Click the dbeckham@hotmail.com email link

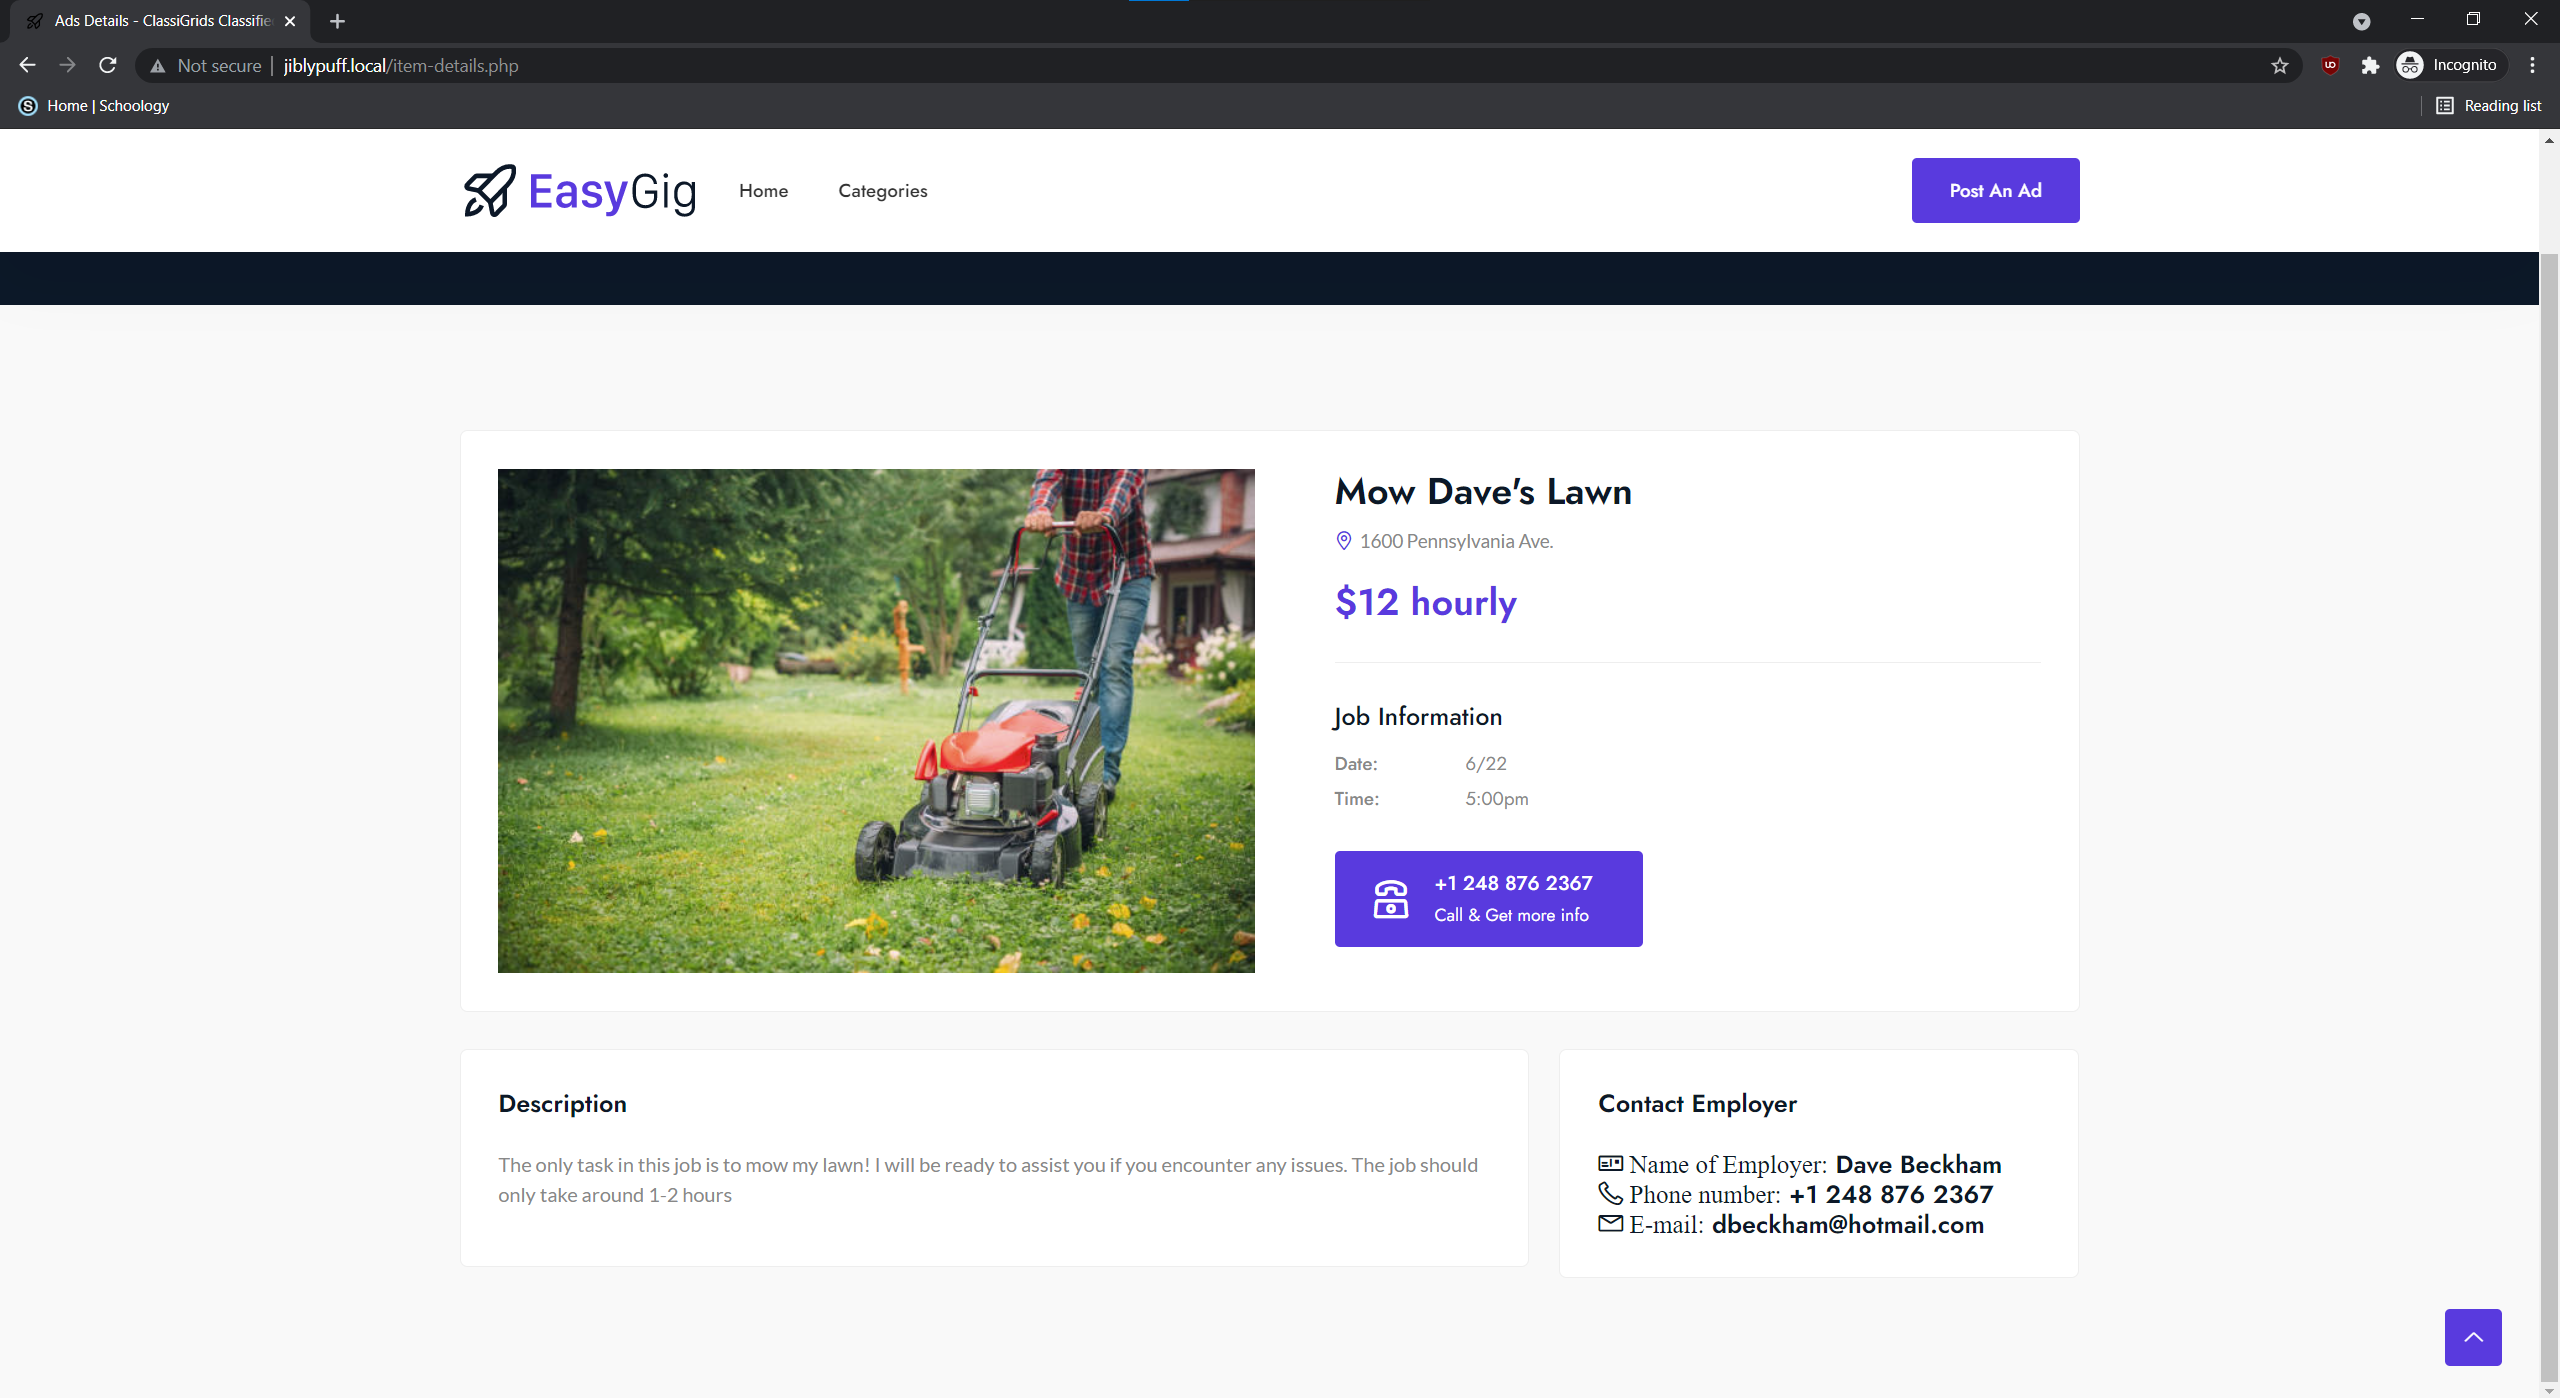pos(1847,1225)
